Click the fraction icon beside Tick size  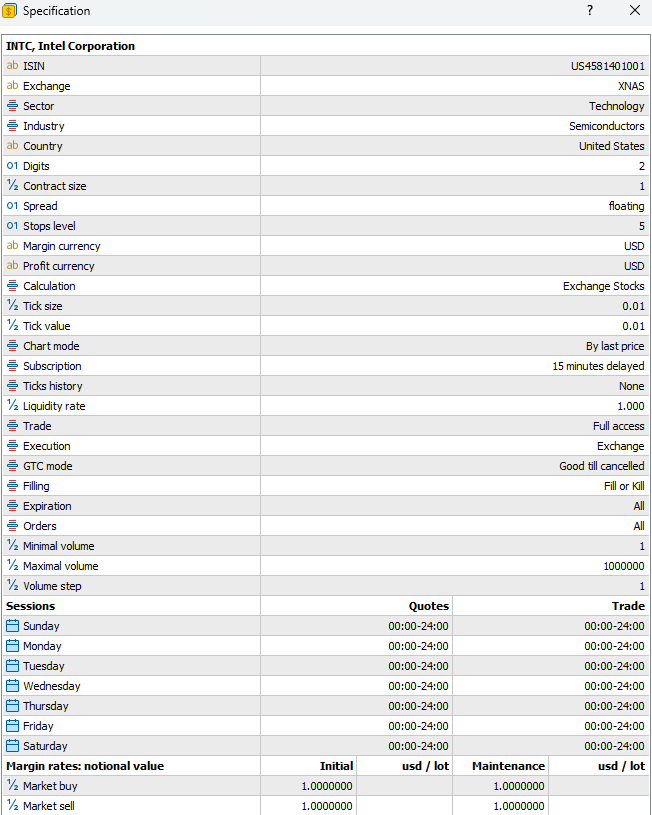(x=12, y=306)
